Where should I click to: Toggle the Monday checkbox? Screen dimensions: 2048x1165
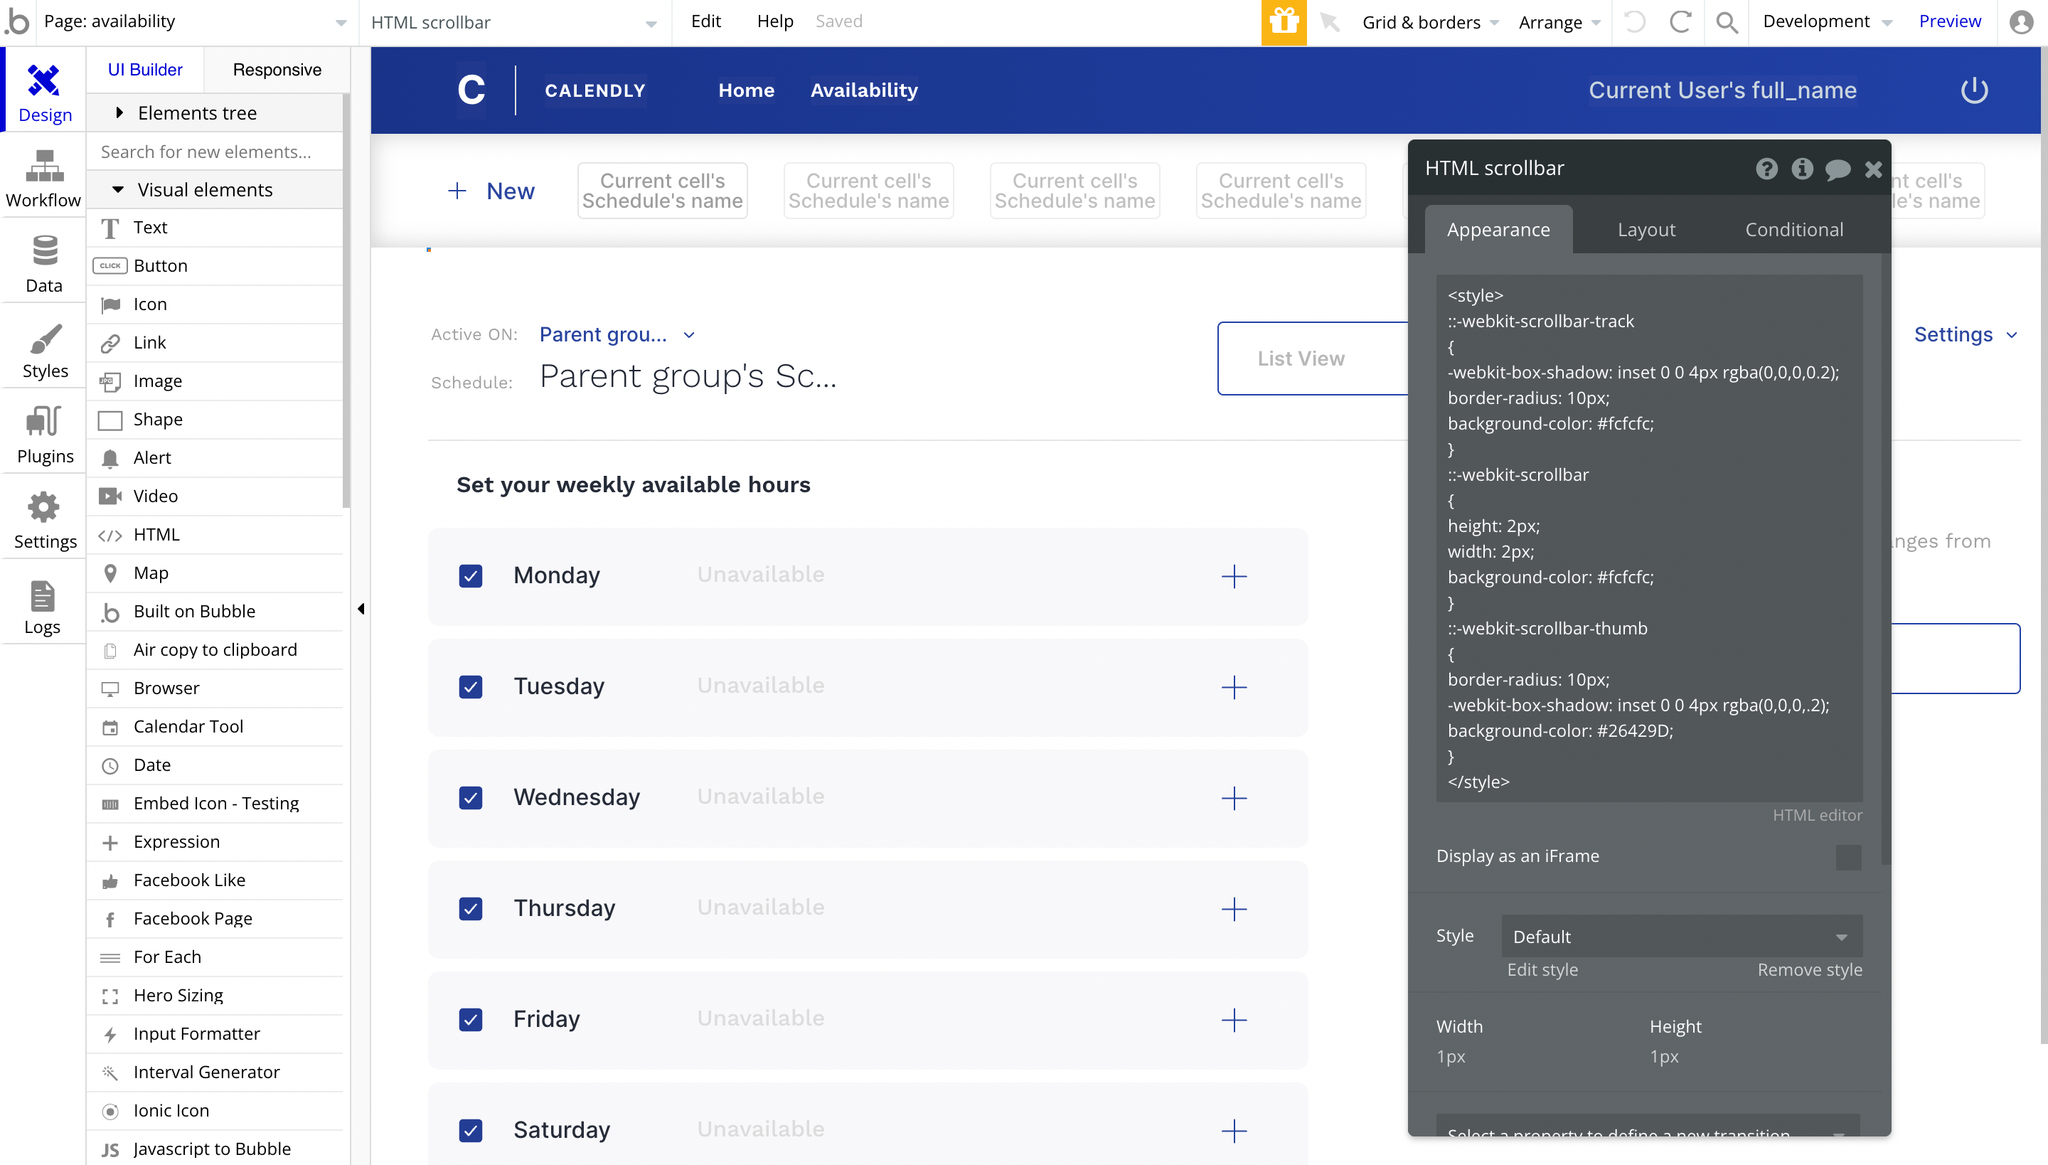tap(471, 576)
